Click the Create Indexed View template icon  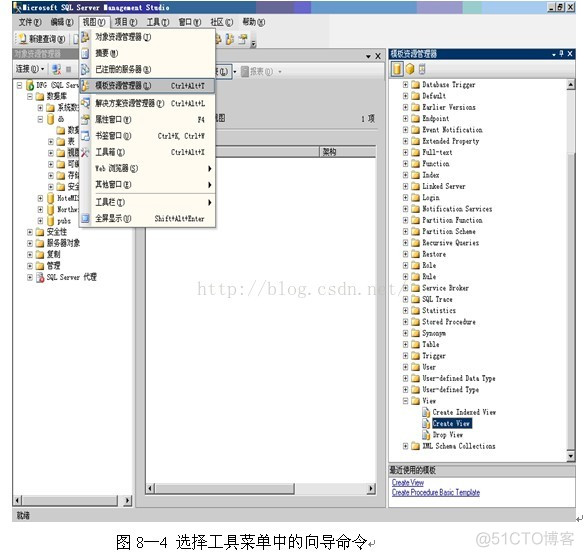coord(426,412)
